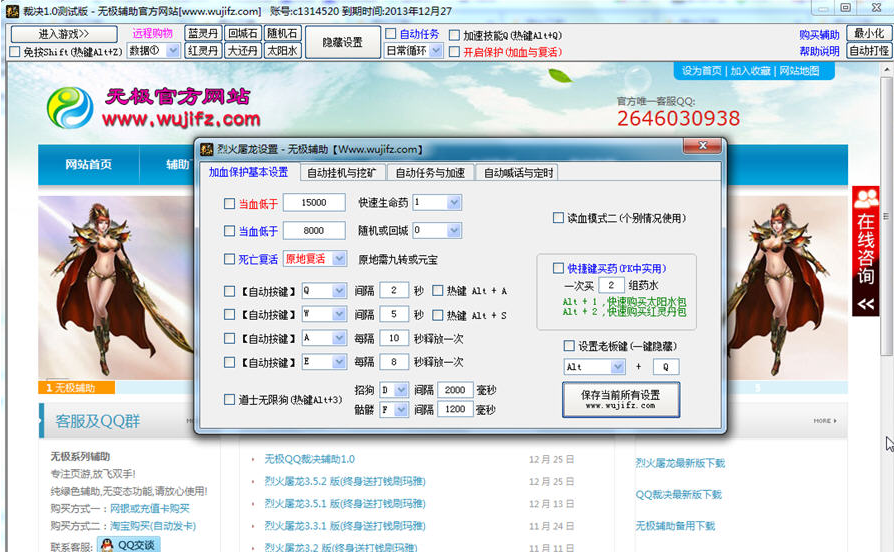This screenshot has height=552, width=894.
Task: Open 网站首页 nav item
Action: click(88, 165)
